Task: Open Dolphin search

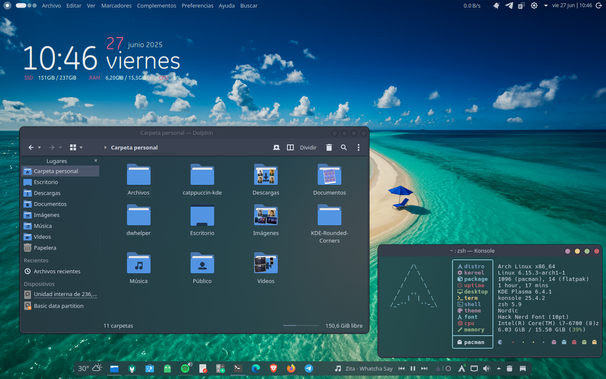Action: [344, 148]
